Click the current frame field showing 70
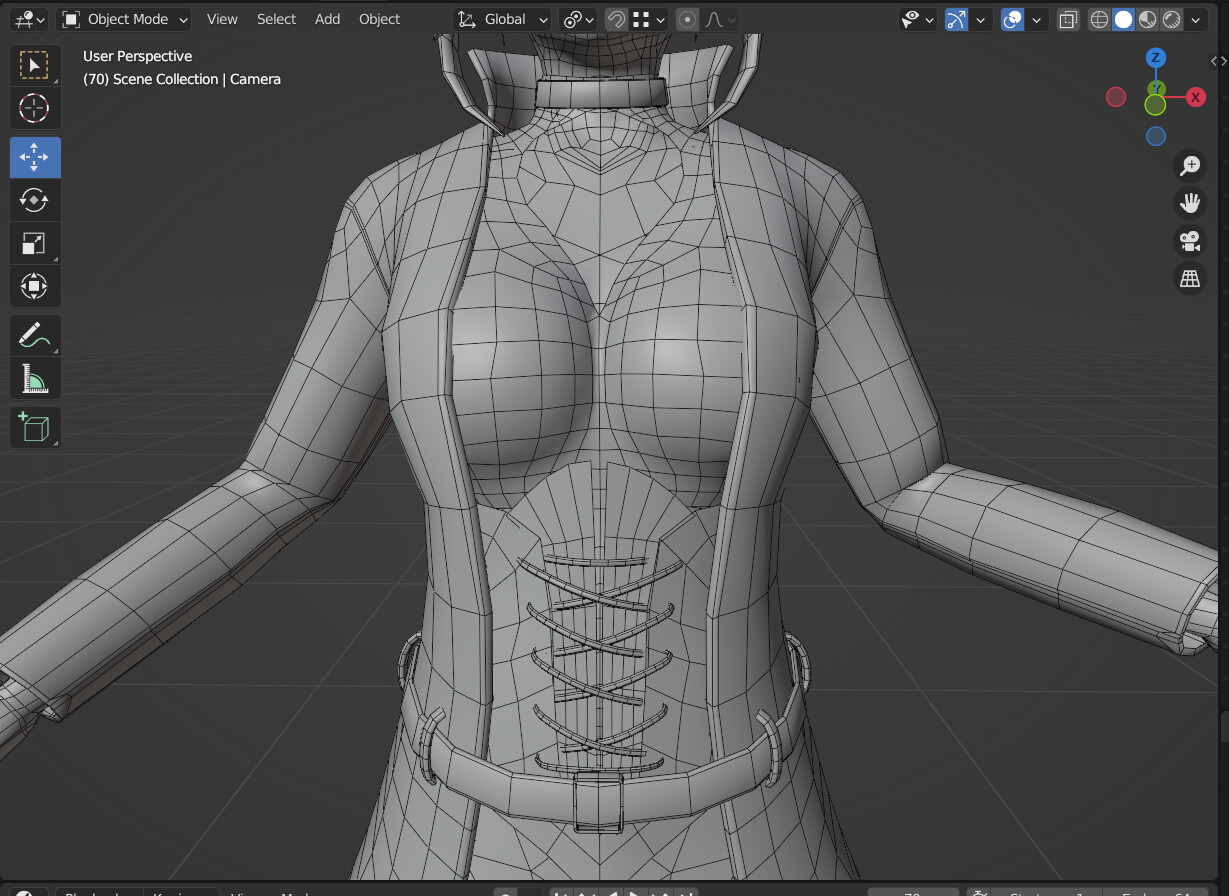1229x896 pixels. point(911,893)
